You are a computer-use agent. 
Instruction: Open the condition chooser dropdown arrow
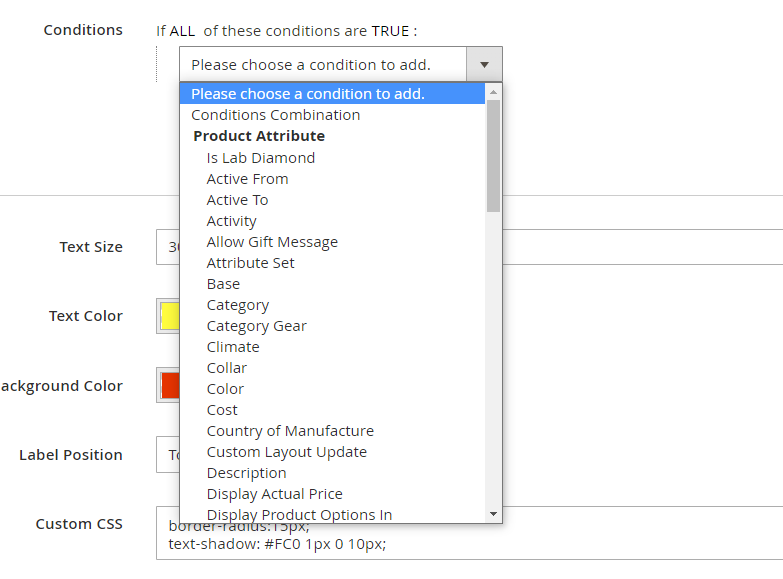[x=484, y=65]
